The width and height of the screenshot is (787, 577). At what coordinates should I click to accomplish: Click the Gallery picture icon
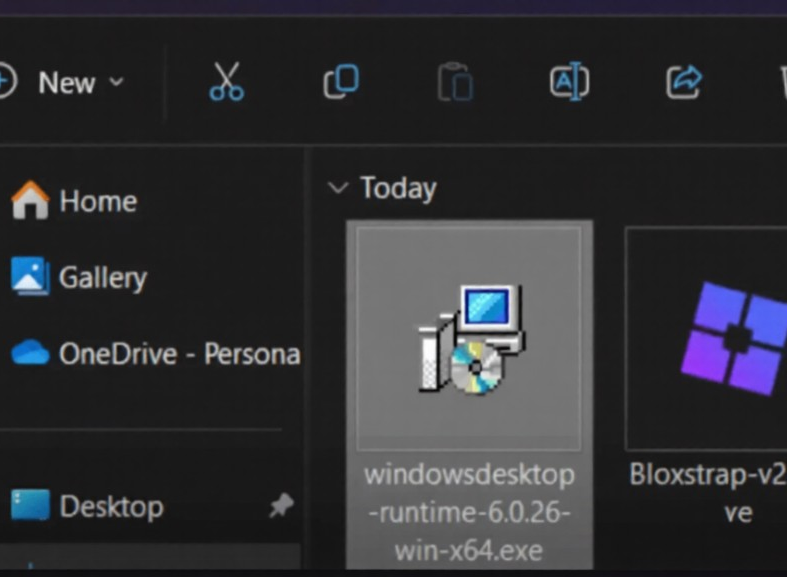(30, 276)
